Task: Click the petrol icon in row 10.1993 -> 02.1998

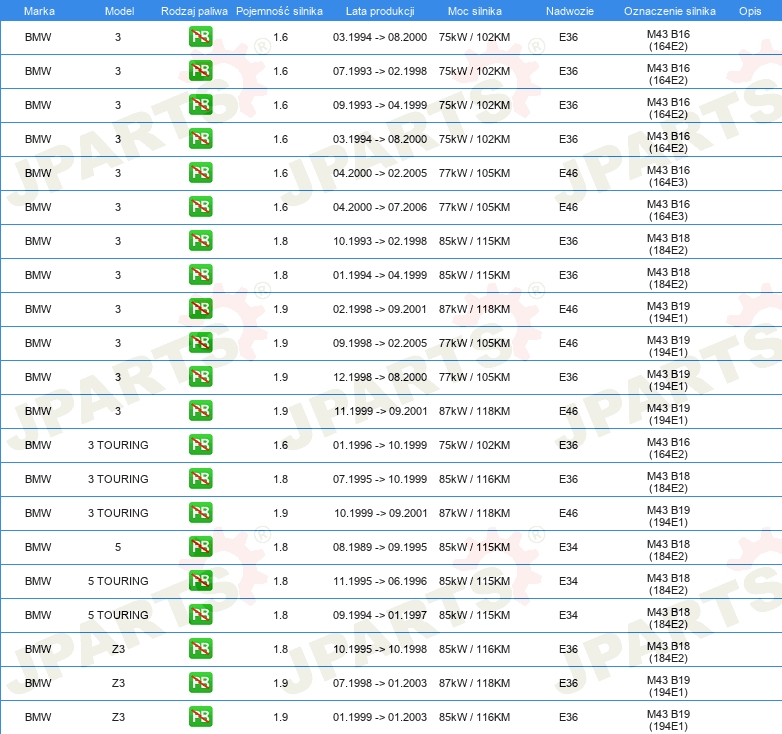Action: click(200, 240)
